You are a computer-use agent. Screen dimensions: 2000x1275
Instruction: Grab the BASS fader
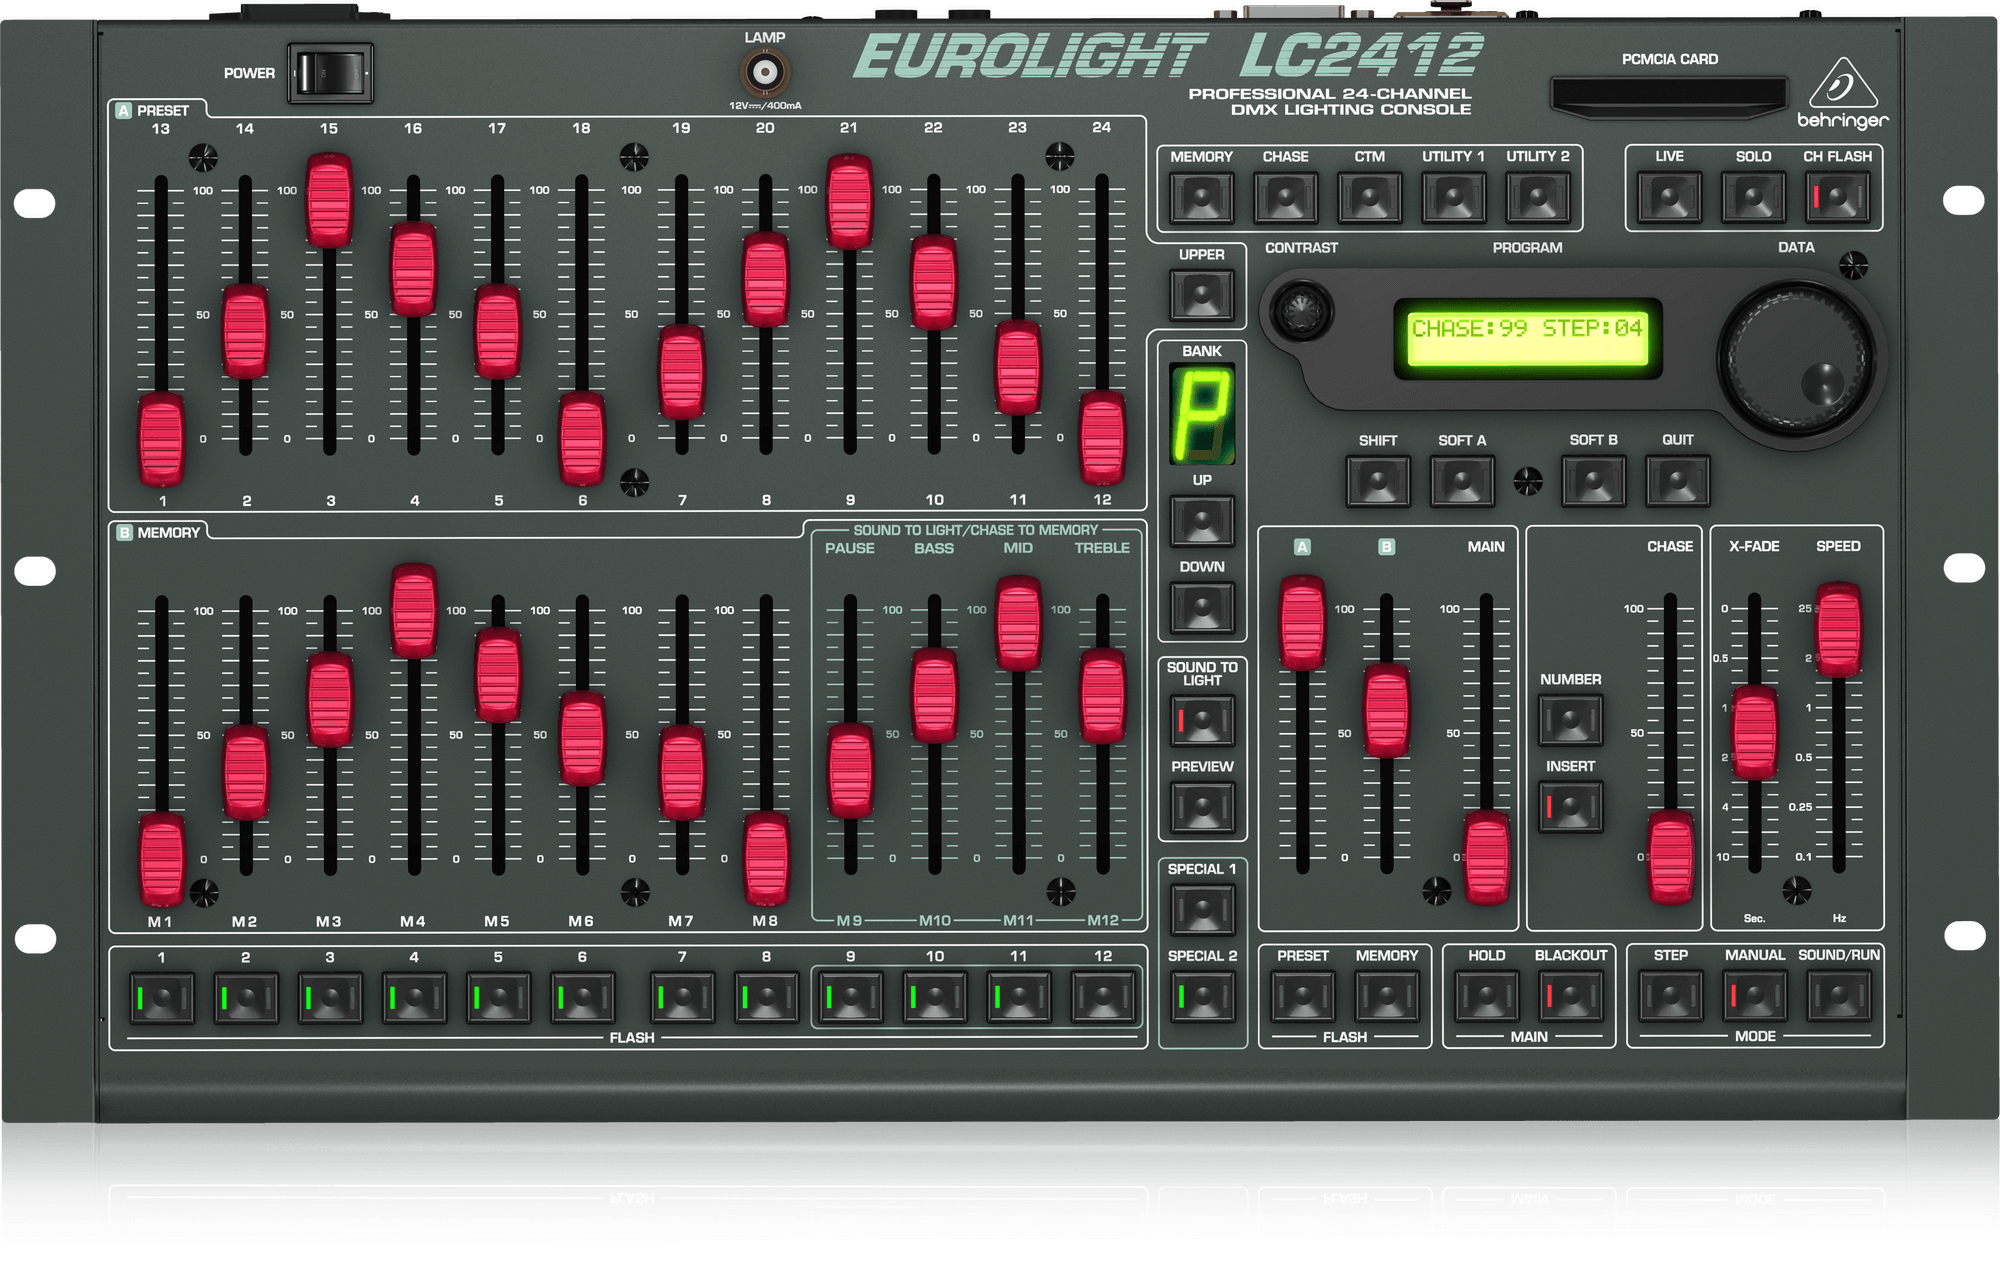[x=934, y=696]
